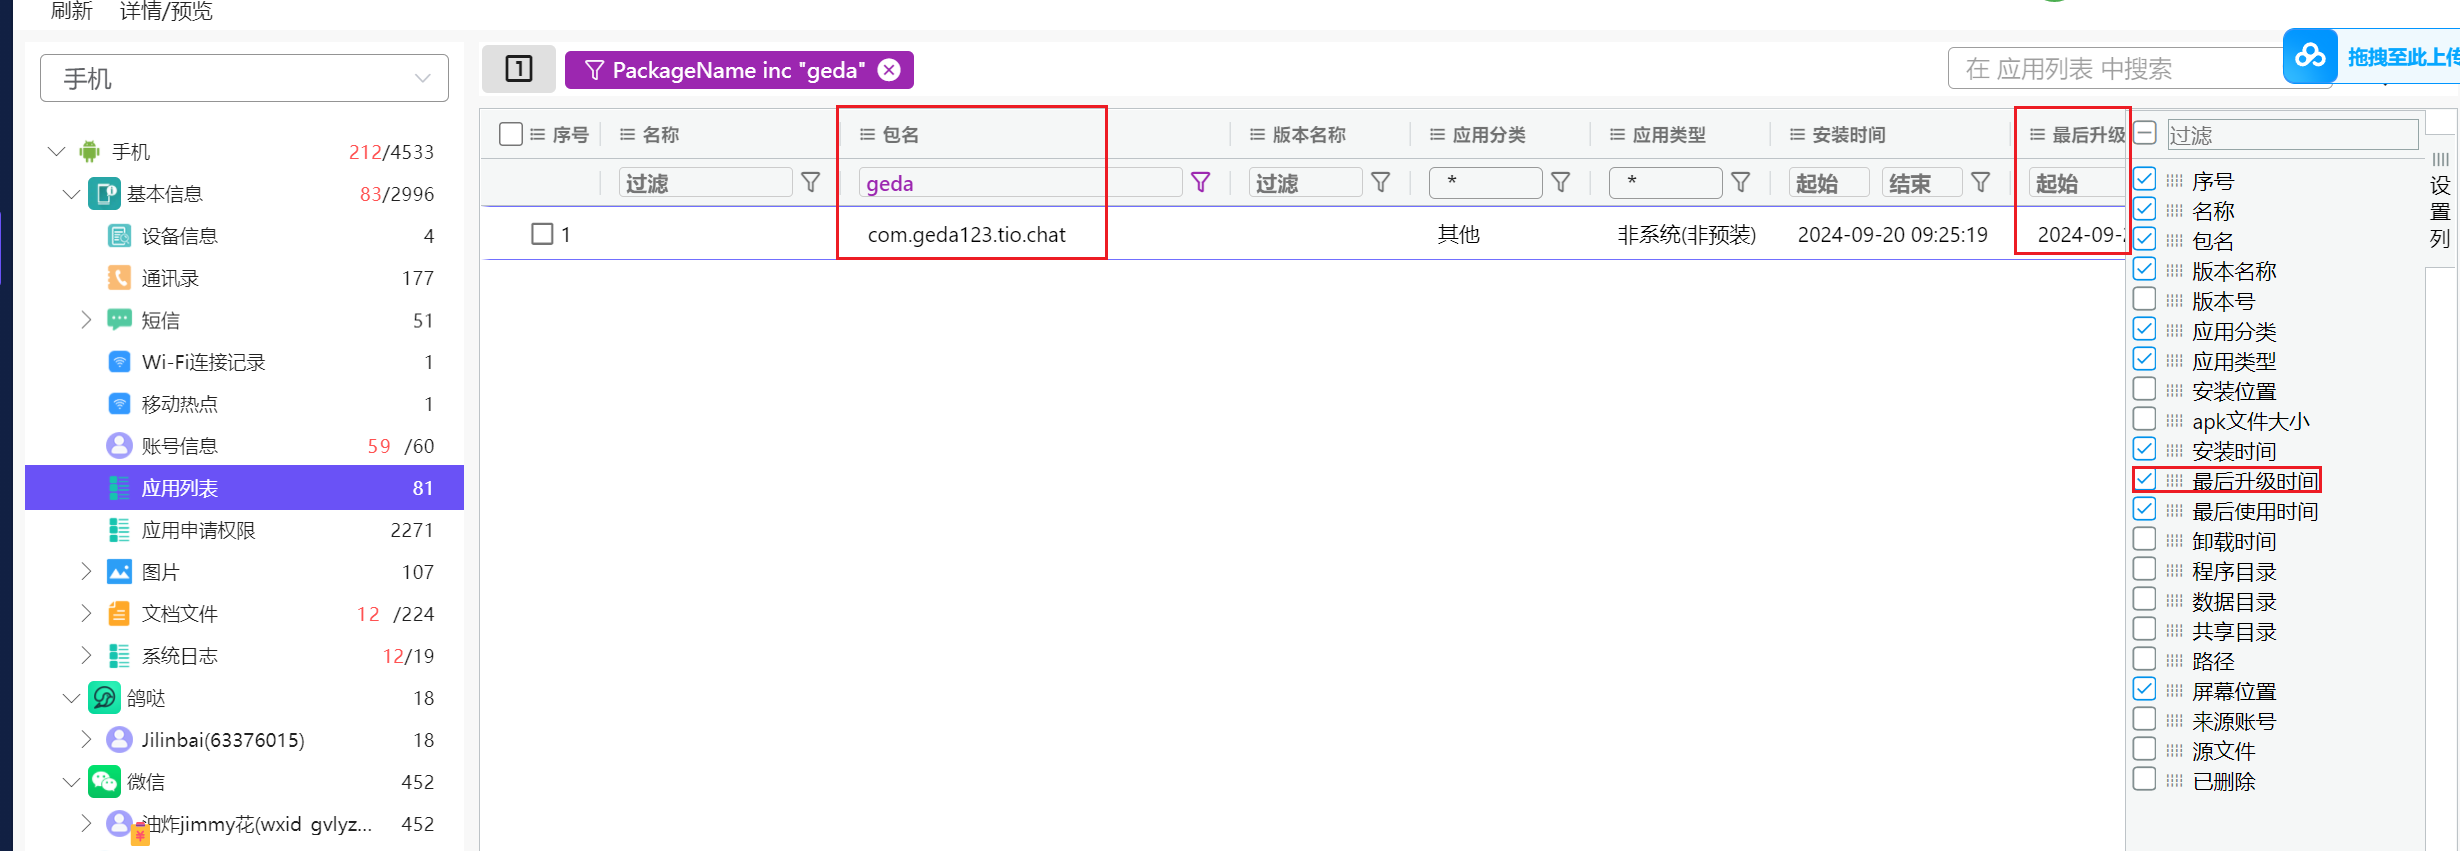
Task: Click the funnel icon beside geda filter
Action: click(x=1200, y=182)
